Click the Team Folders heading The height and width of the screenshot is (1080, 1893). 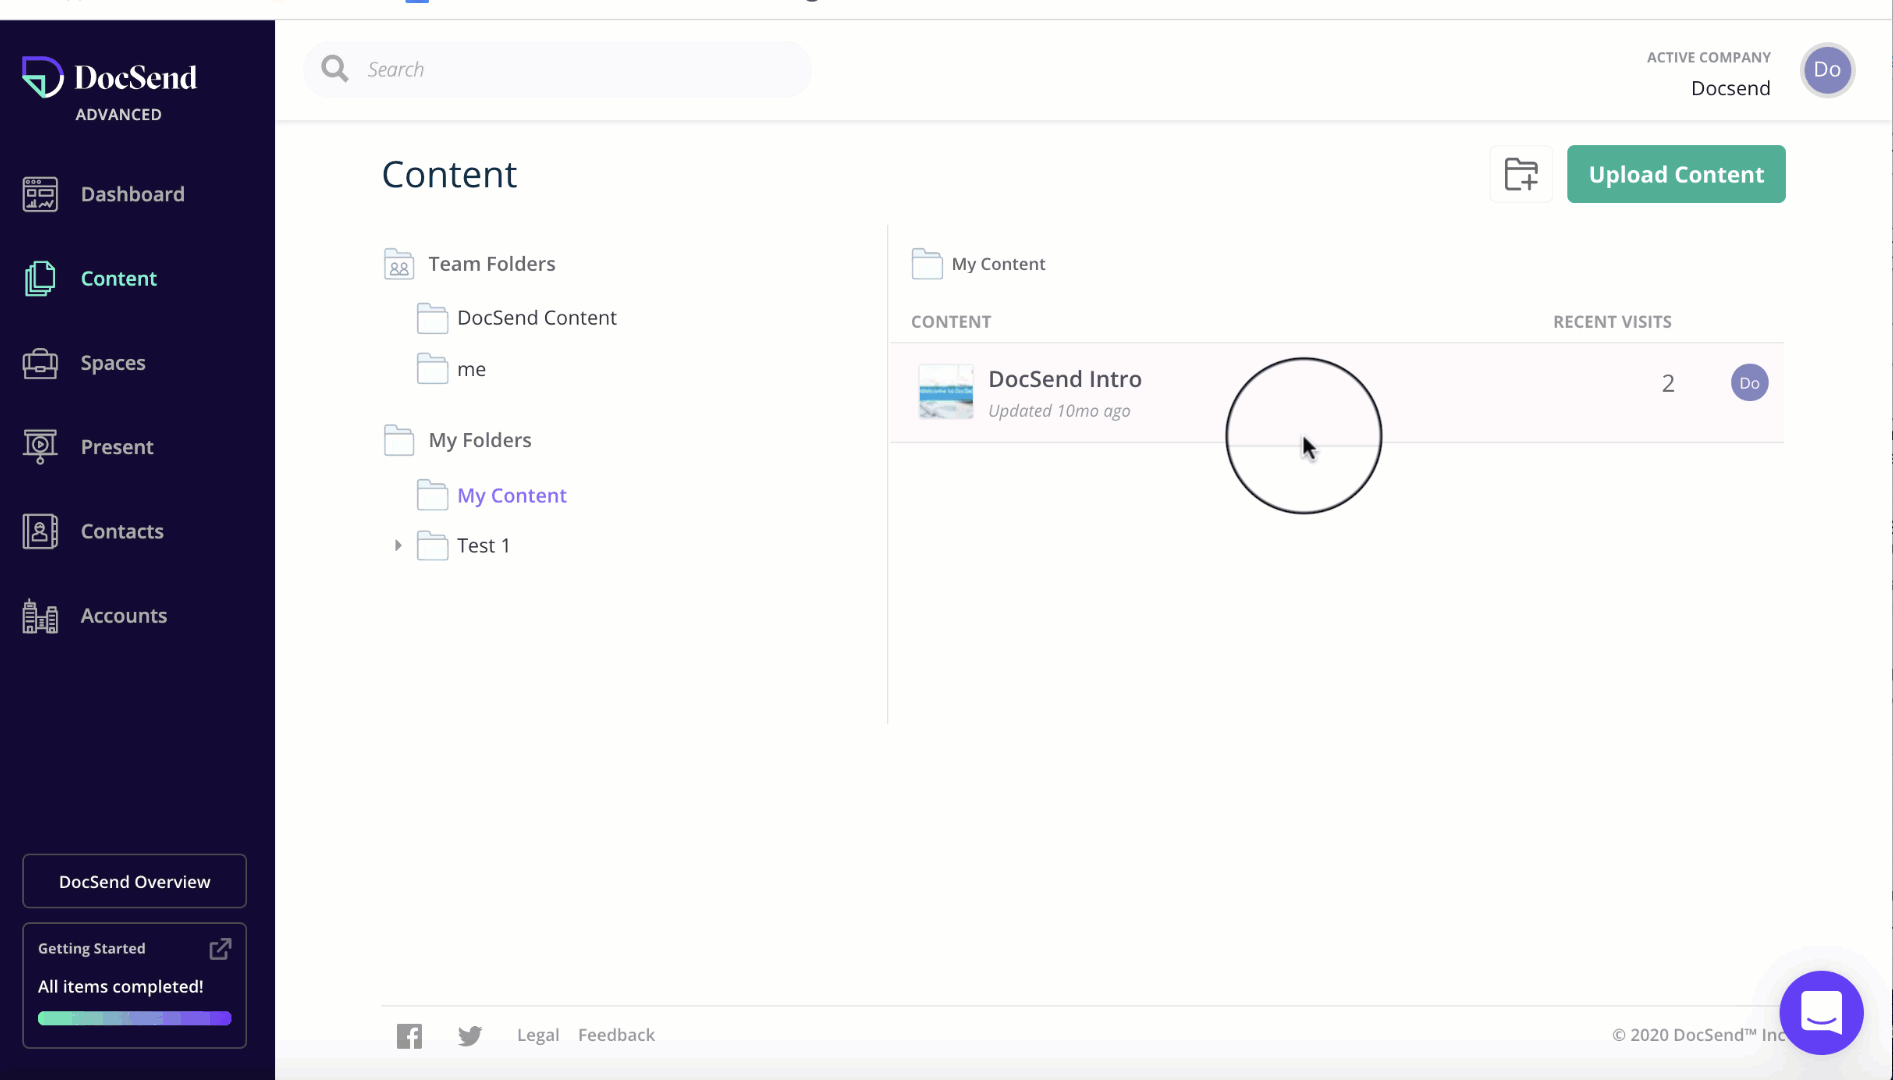pyautogui.click(x=492, y=264)
